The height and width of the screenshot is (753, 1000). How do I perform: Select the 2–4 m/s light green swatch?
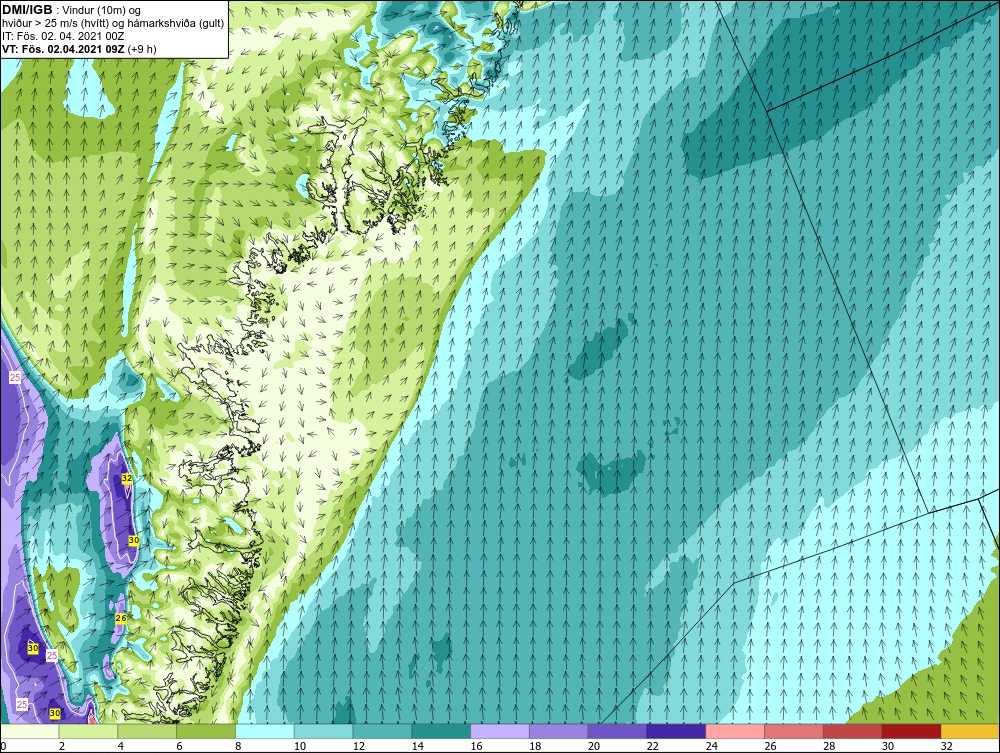(x=88, y=732)
